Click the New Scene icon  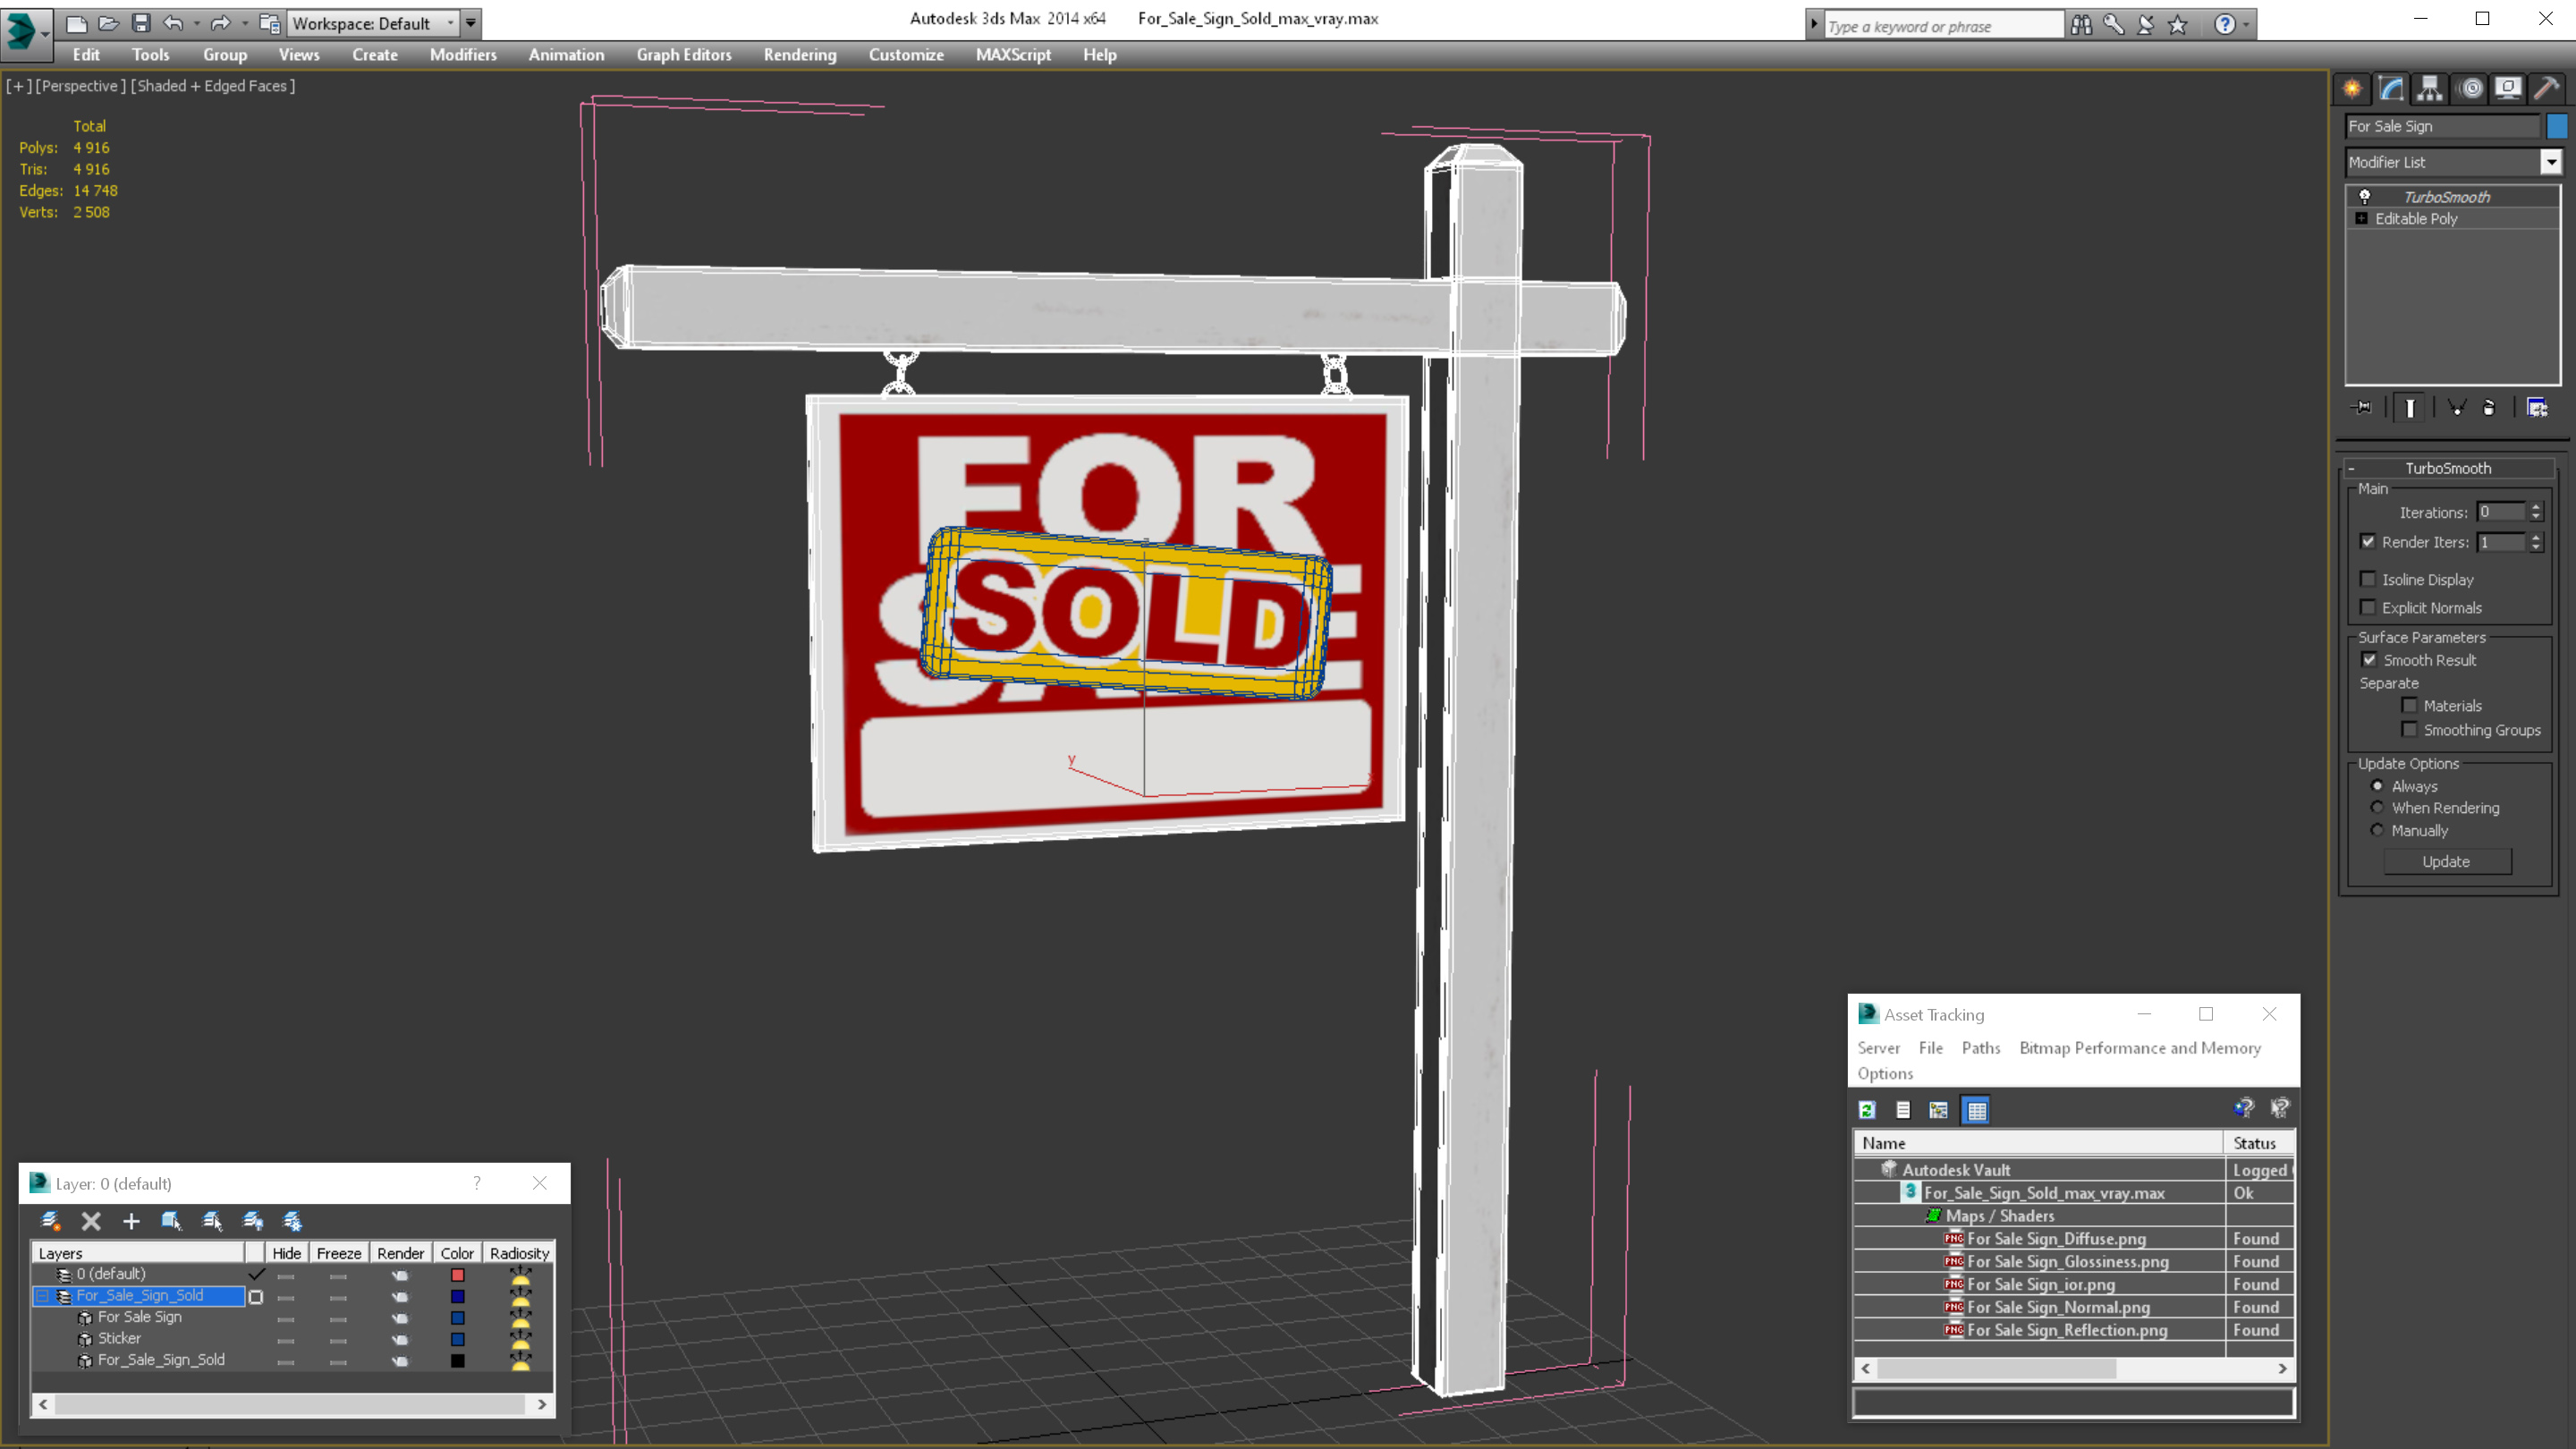pyautogui.click(x=76, y=23)
